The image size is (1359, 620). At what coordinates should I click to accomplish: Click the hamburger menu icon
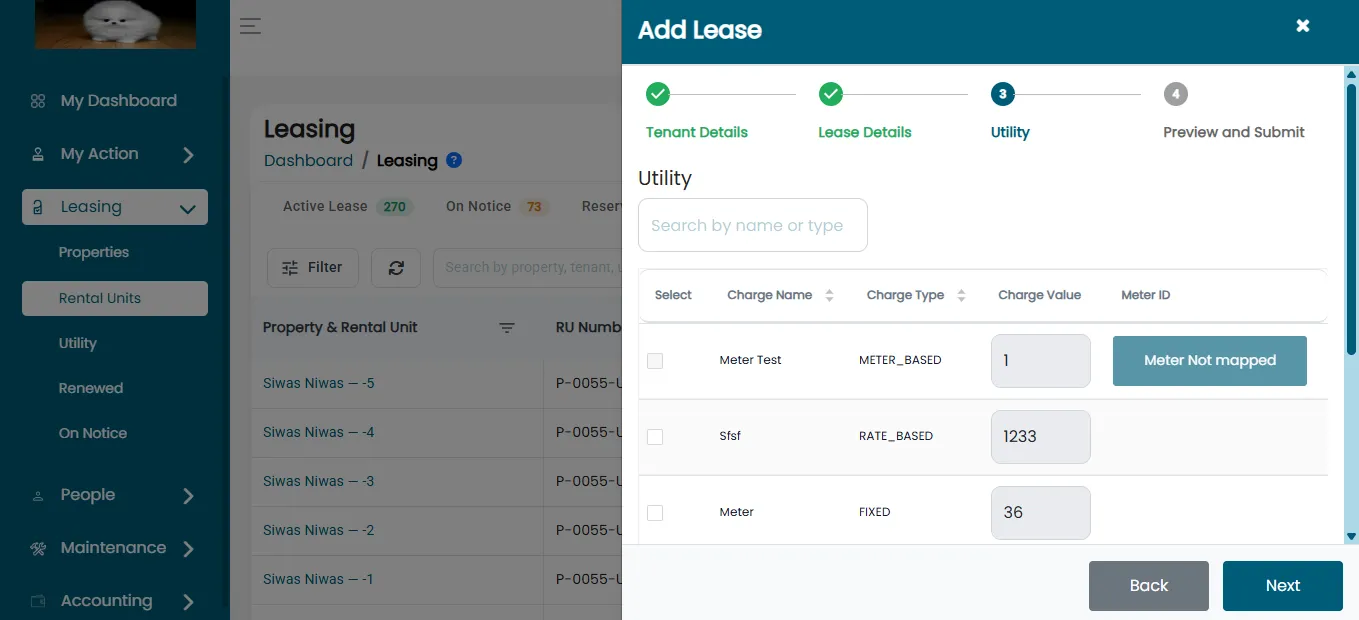250,26
